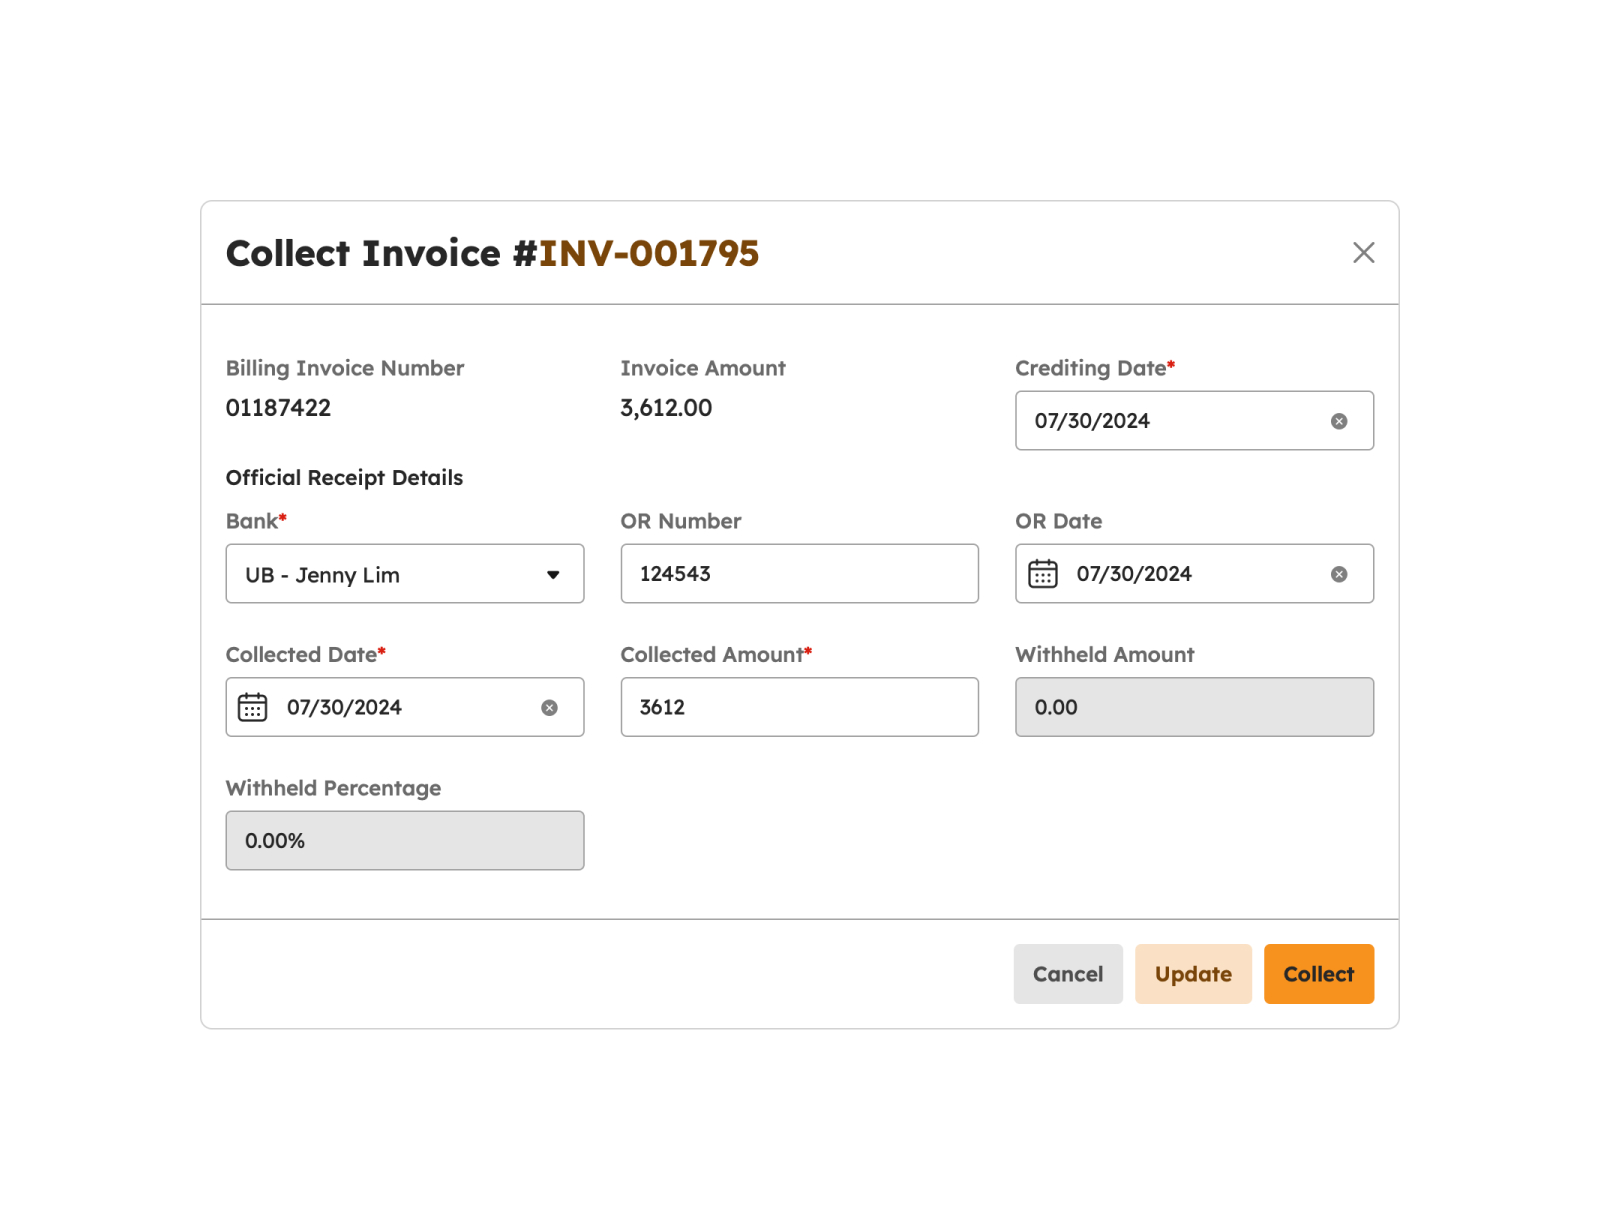Click the OR Number input field
The image size is (1600, 1230).
[799, 574]
